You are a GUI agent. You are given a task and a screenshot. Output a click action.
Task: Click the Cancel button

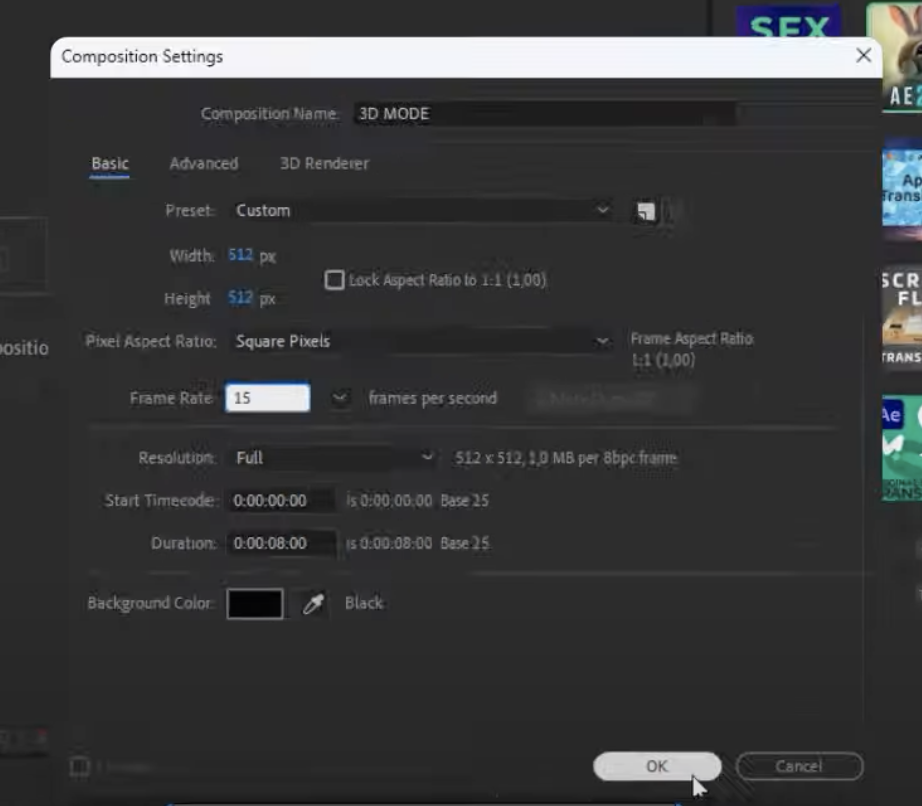click(799, 766)
